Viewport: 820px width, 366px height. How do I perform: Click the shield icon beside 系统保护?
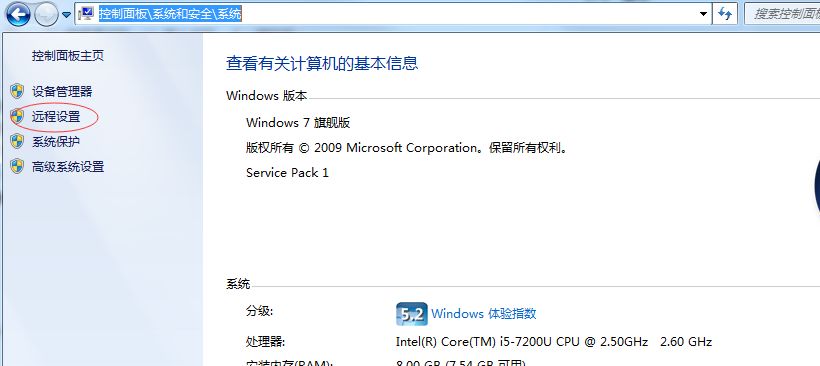point(17,141)
